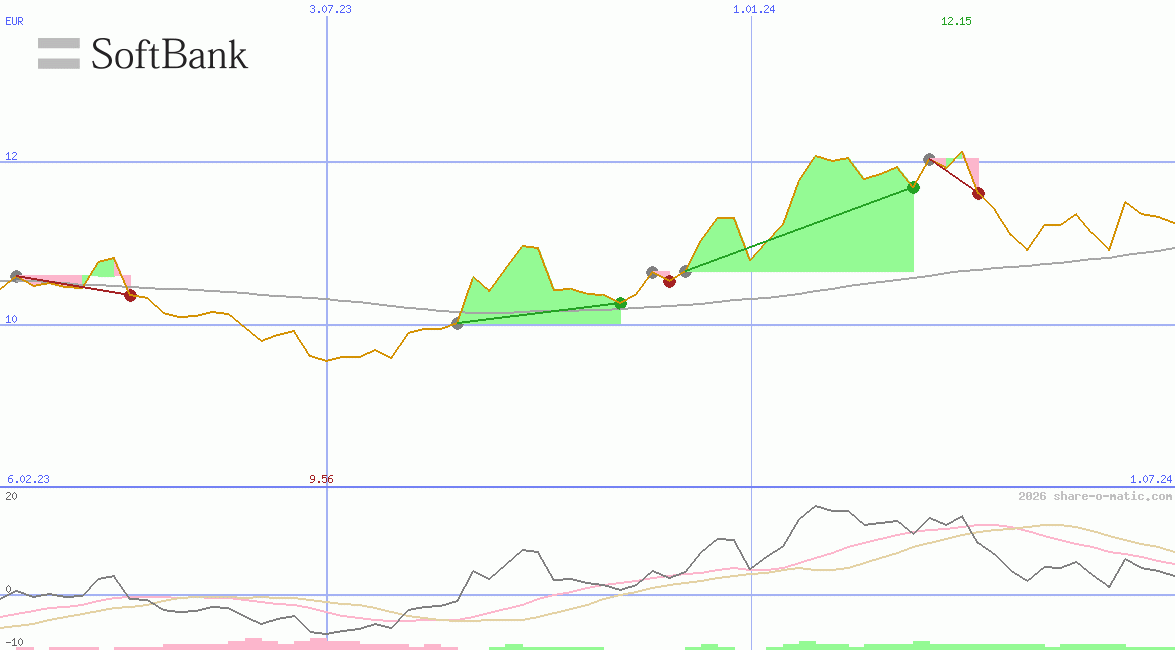Image resolution: width=1175 pixels, height=650 pixels.
Task: Click the 9.56 low price label
Action: coord(322,479)
